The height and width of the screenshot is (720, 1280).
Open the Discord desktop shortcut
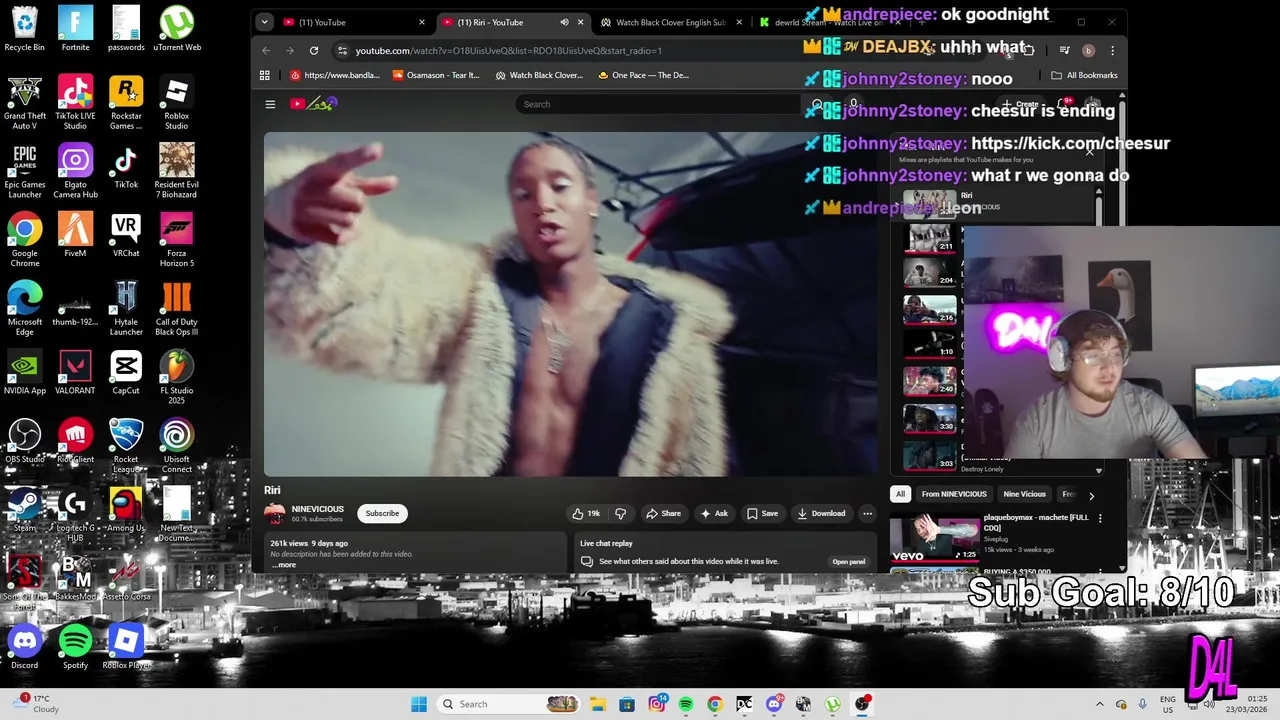(x=24, y=647)
